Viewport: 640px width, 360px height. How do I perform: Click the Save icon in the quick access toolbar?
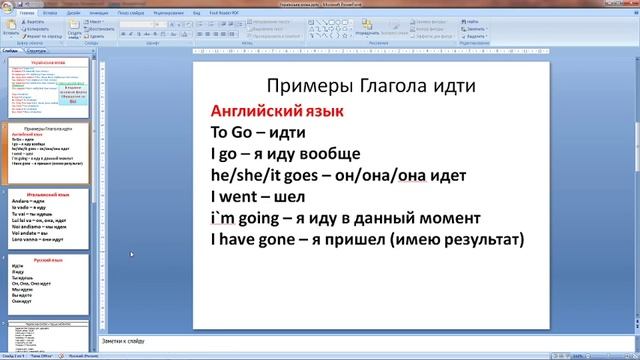click(x=20, y=4)
